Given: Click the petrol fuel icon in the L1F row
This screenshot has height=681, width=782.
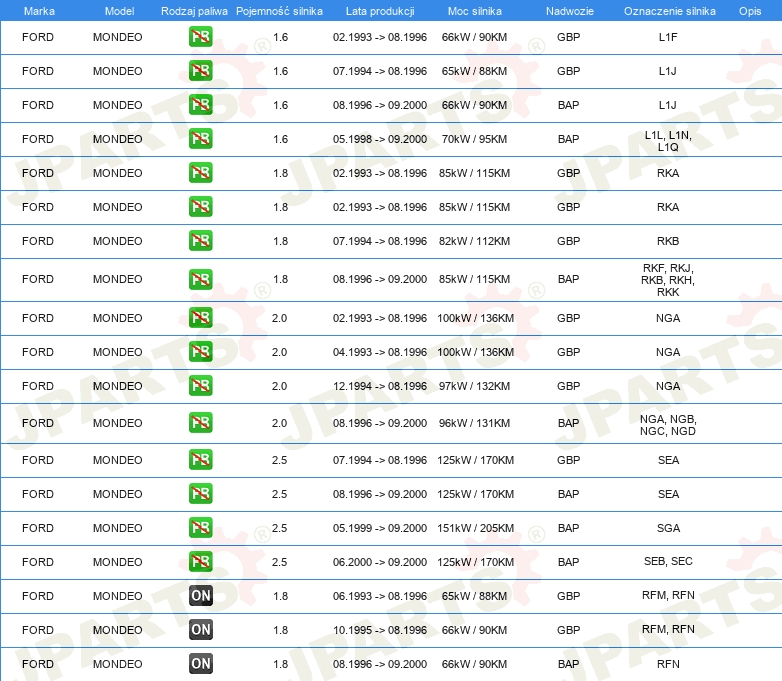Looking at the screenshot, I should [200, 37].
